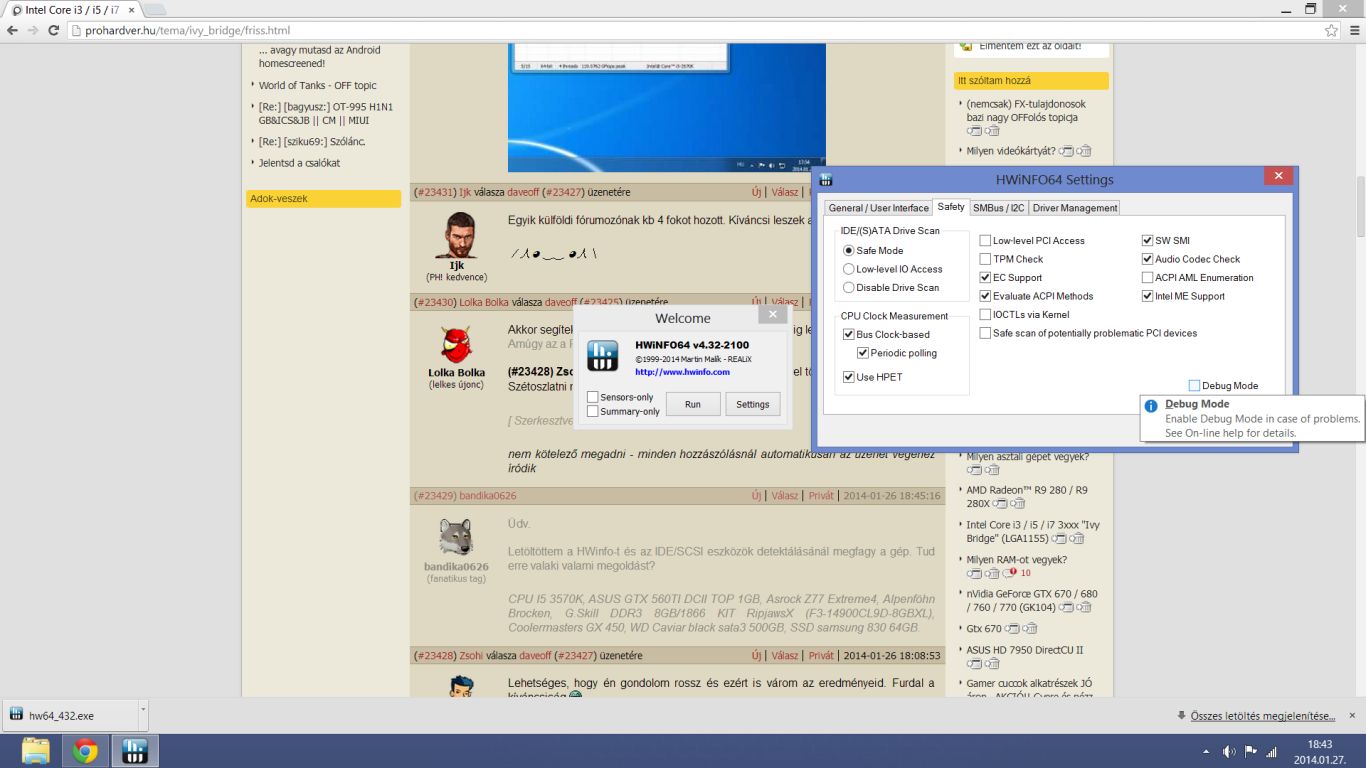Viewport: 1366px width, 768px height.
Task: Show hidden system tray icons
Action: pyautogui.click(x=1208, y=751)
